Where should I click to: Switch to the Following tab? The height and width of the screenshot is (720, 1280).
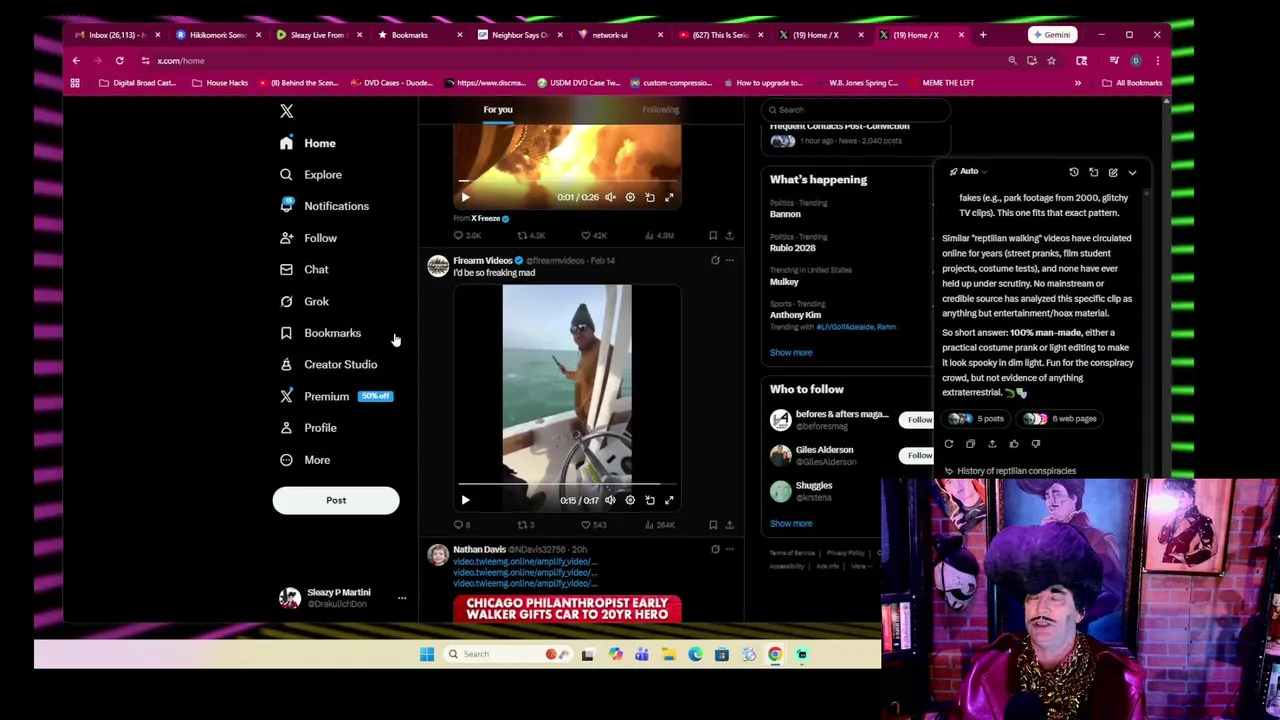point(660,109)
